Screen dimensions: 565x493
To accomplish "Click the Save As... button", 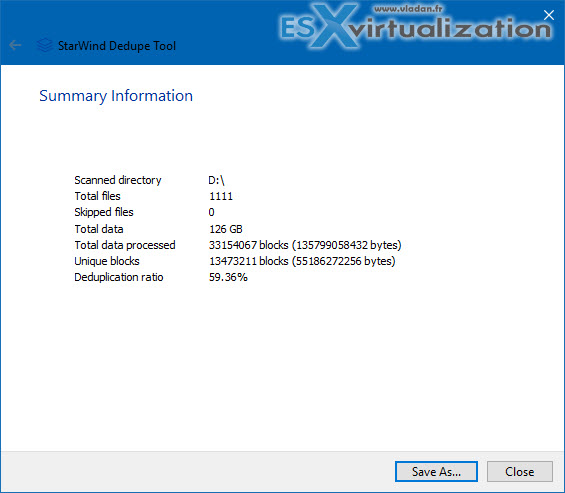I will coord(436,471).
